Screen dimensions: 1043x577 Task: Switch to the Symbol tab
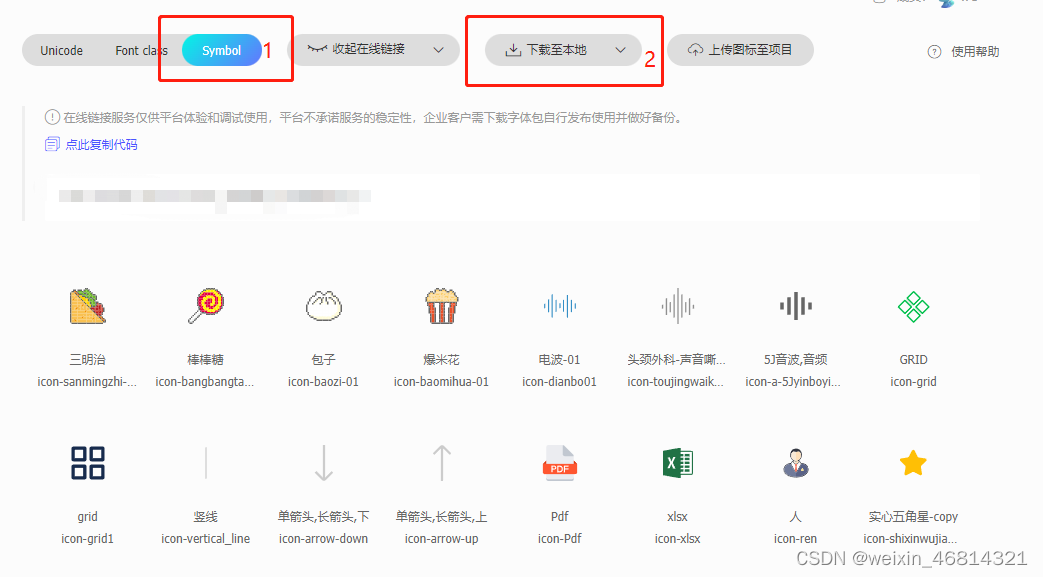[x=222, y=51]
